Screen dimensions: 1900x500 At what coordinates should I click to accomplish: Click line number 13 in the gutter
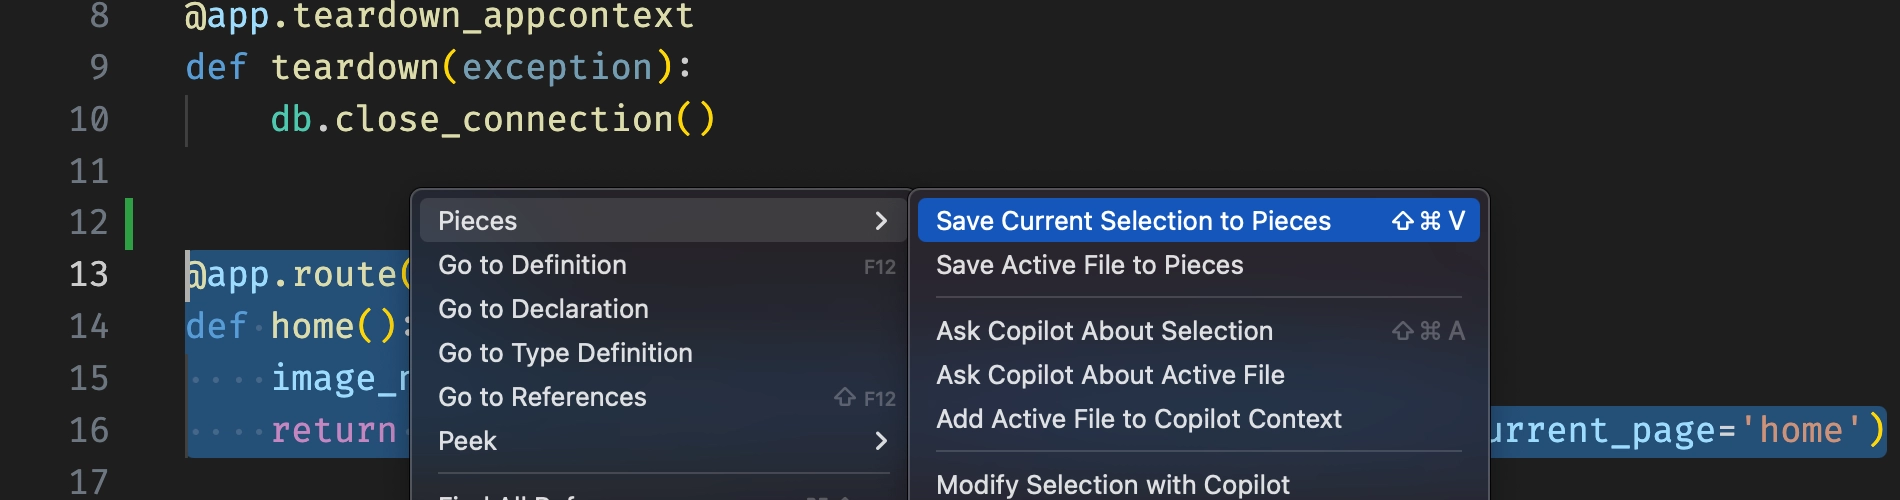click(x=88, y=274)
